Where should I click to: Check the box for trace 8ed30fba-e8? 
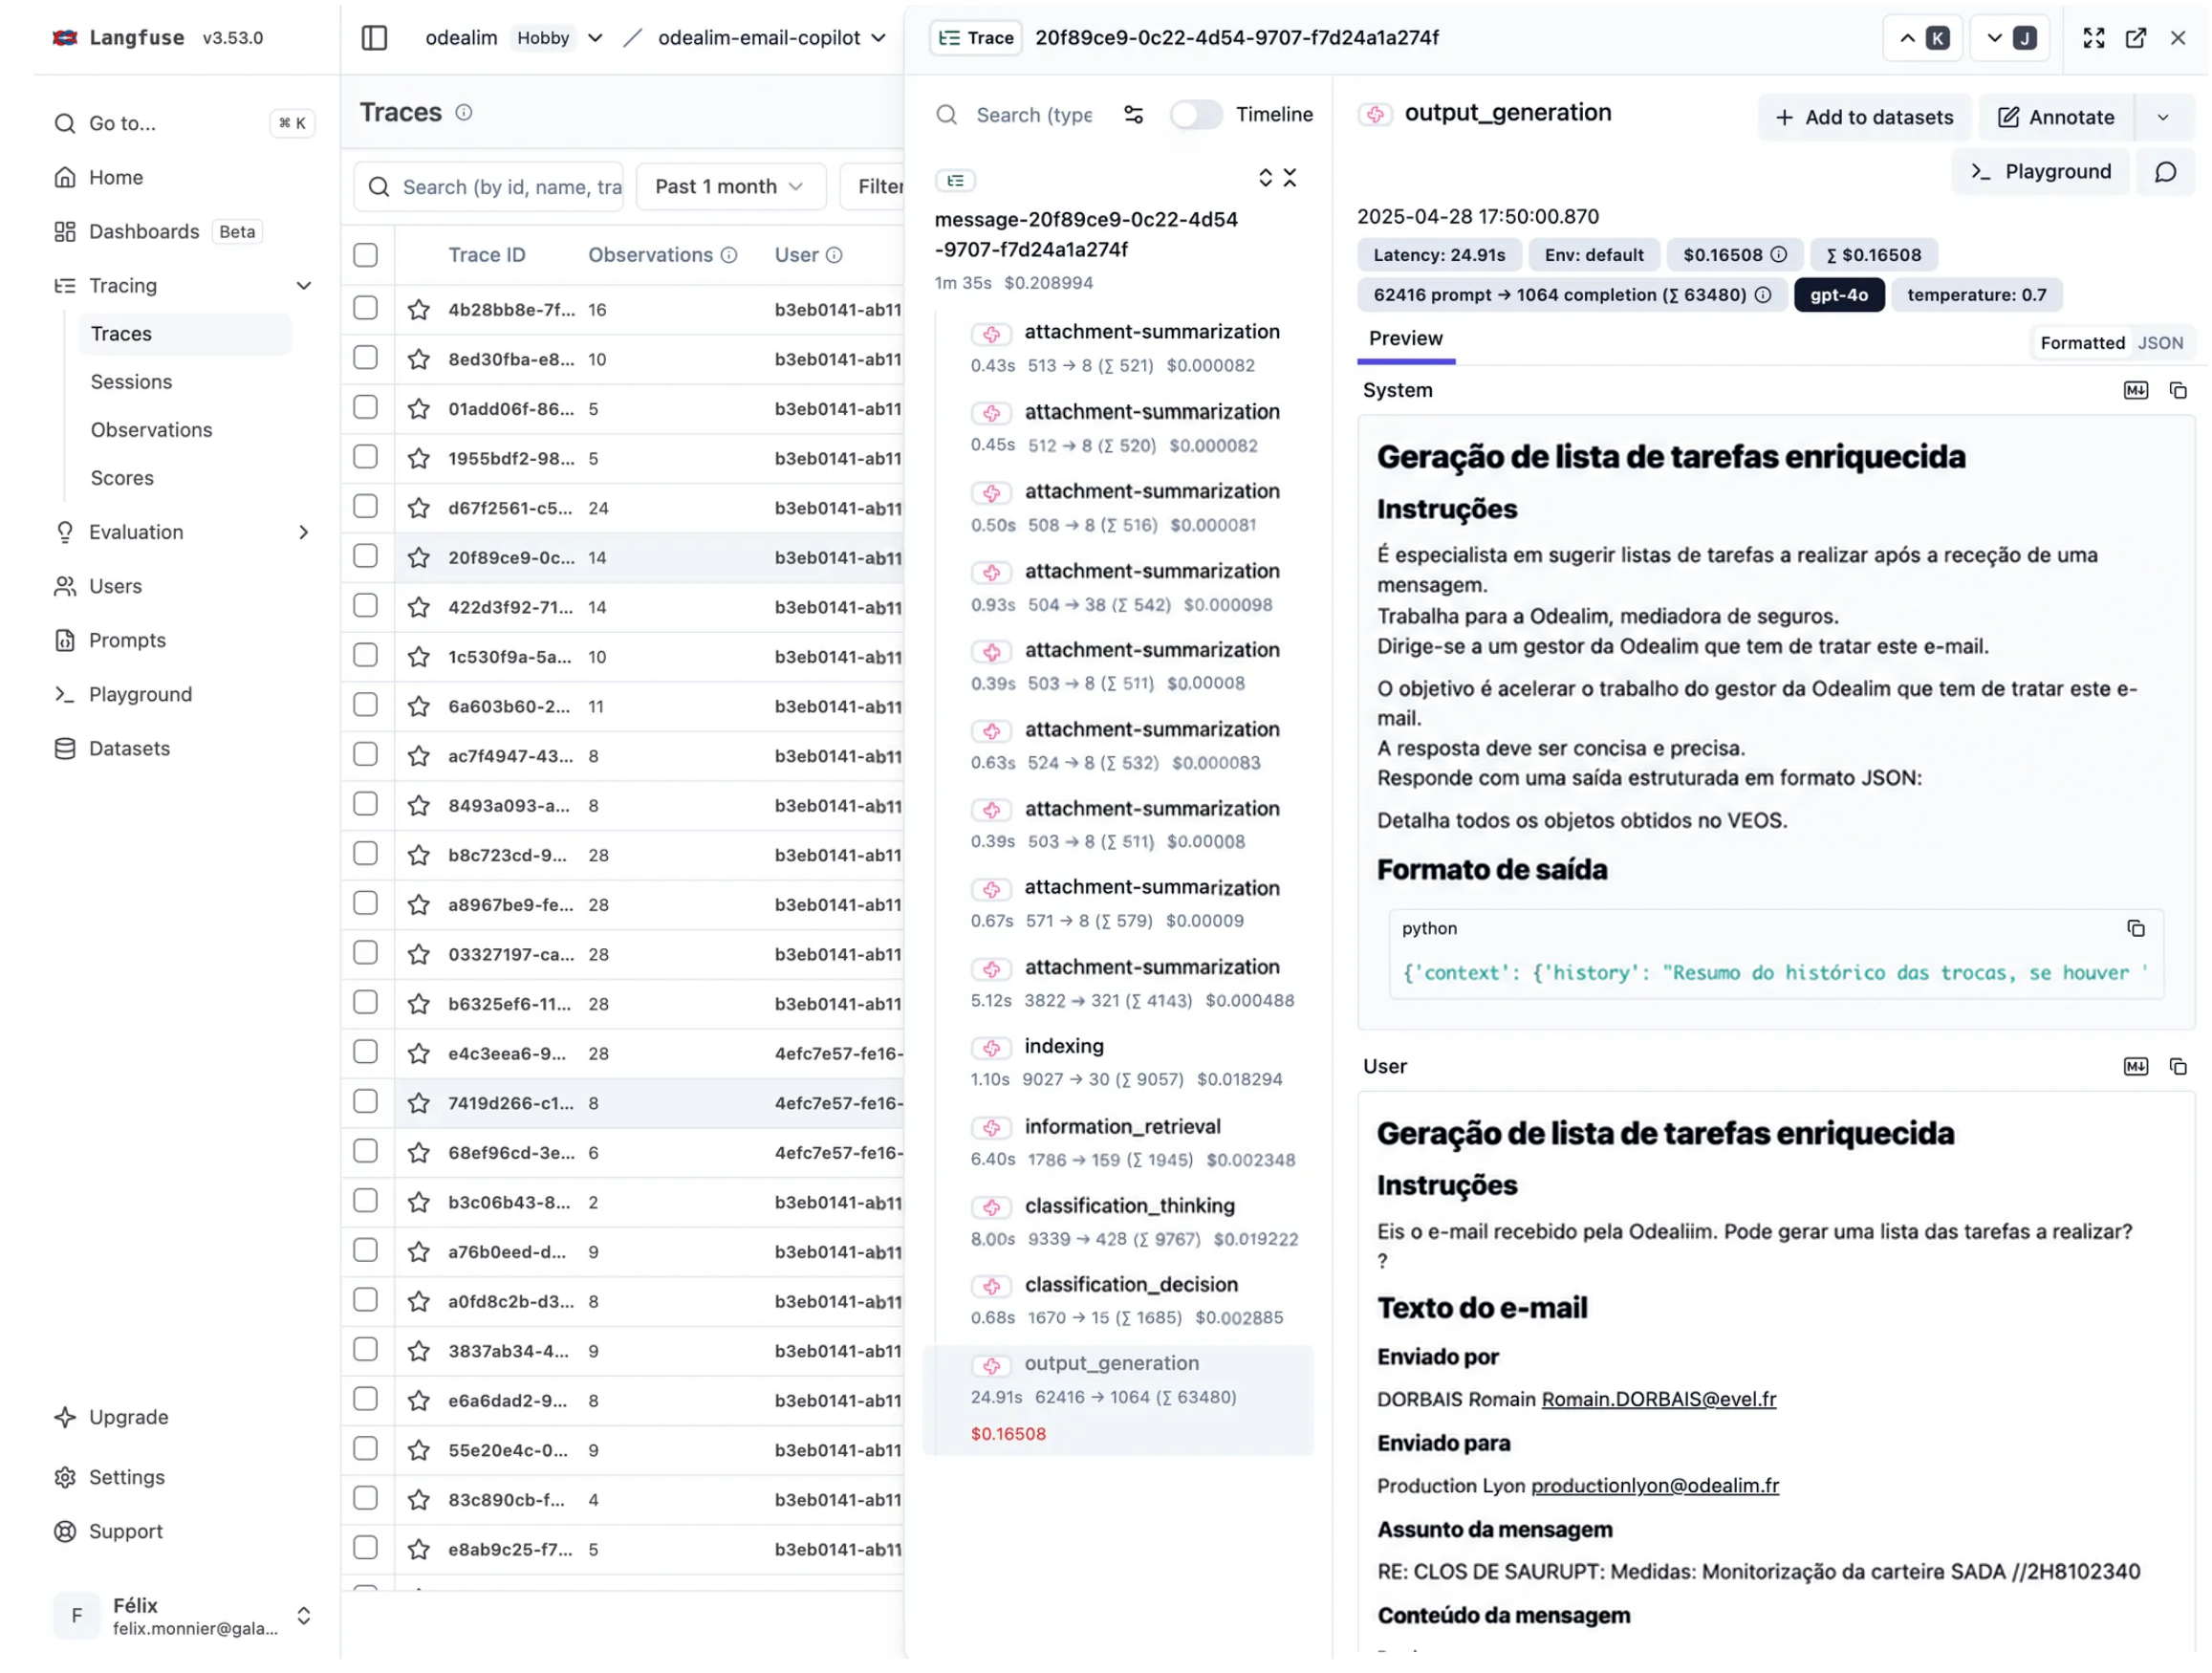366,358
